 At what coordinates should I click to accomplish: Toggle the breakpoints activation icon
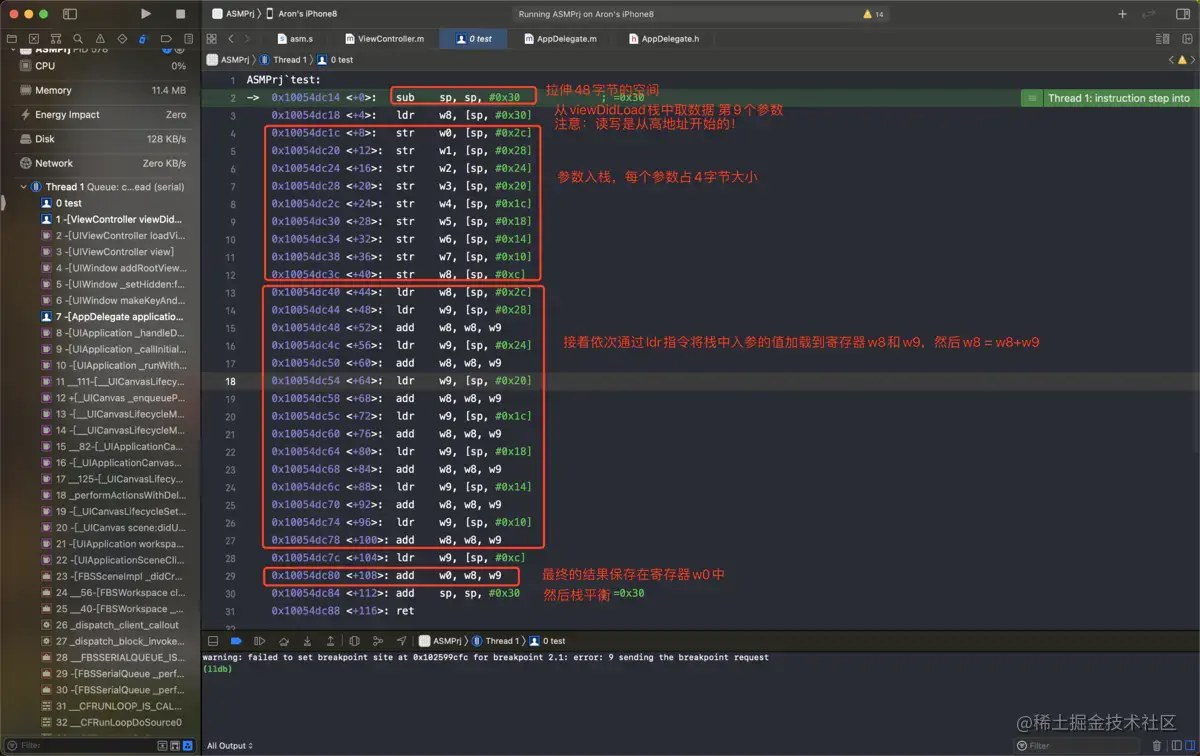click(236, 641)
